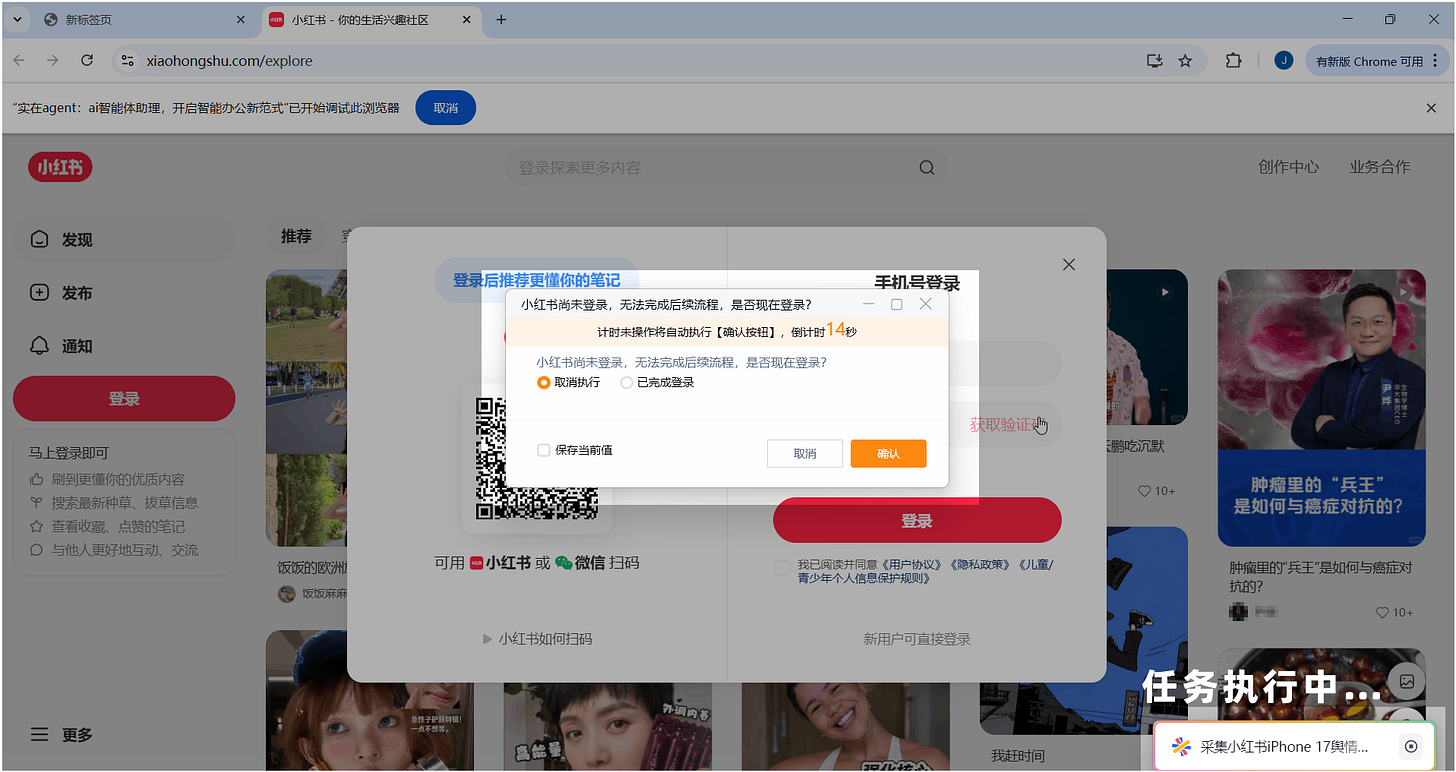1456x772 pixels.
Task: Click the 取消 button in the dialog
Action: pyautogui.click(x=805, y=453)
